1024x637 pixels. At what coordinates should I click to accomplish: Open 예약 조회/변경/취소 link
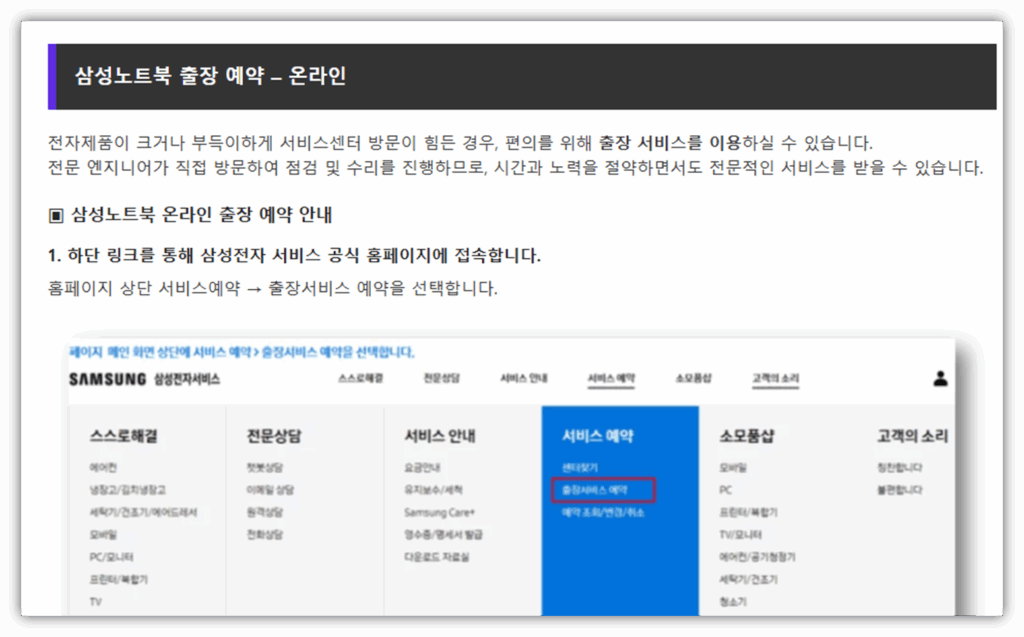tap(602, 512)
